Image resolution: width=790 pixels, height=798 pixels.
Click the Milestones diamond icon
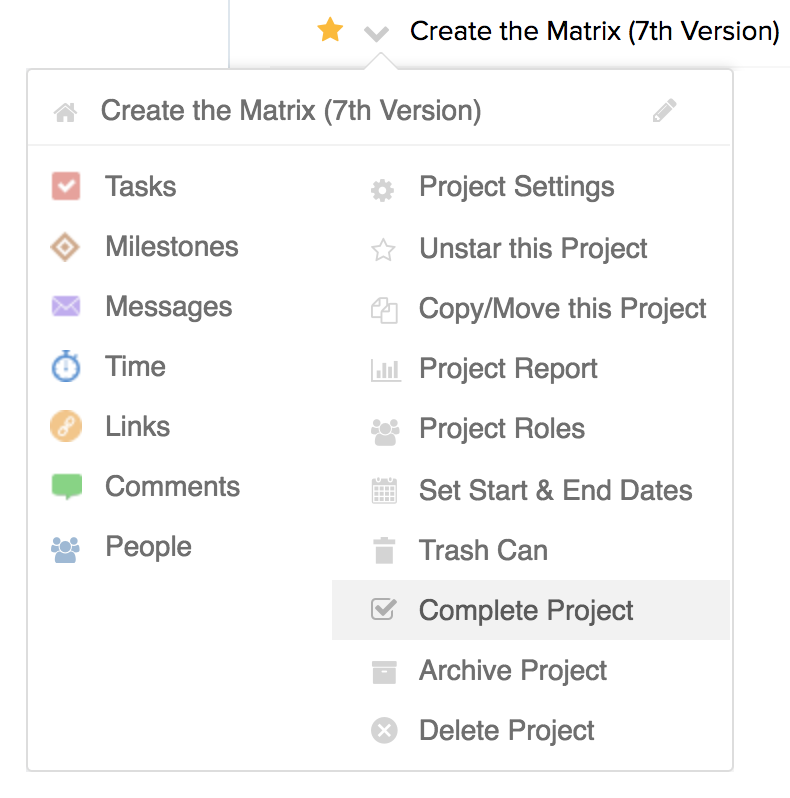click(66, 247)
